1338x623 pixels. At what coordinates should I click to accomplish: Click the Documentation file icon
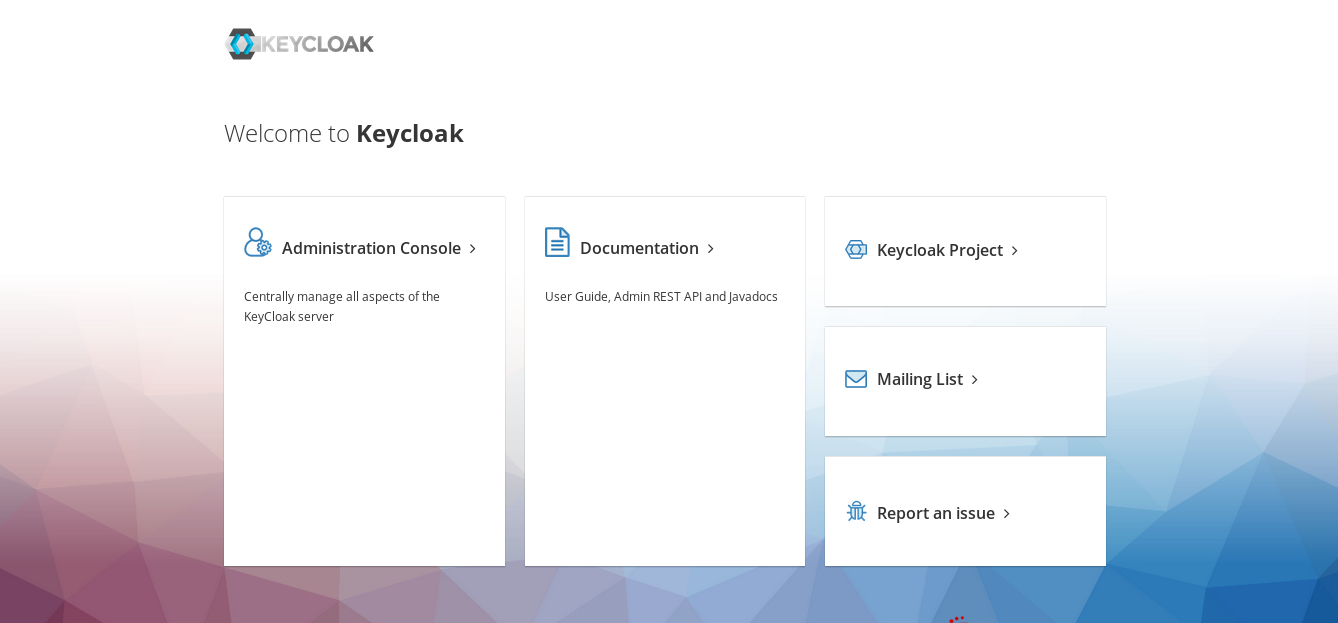click(x=557, y=242)
